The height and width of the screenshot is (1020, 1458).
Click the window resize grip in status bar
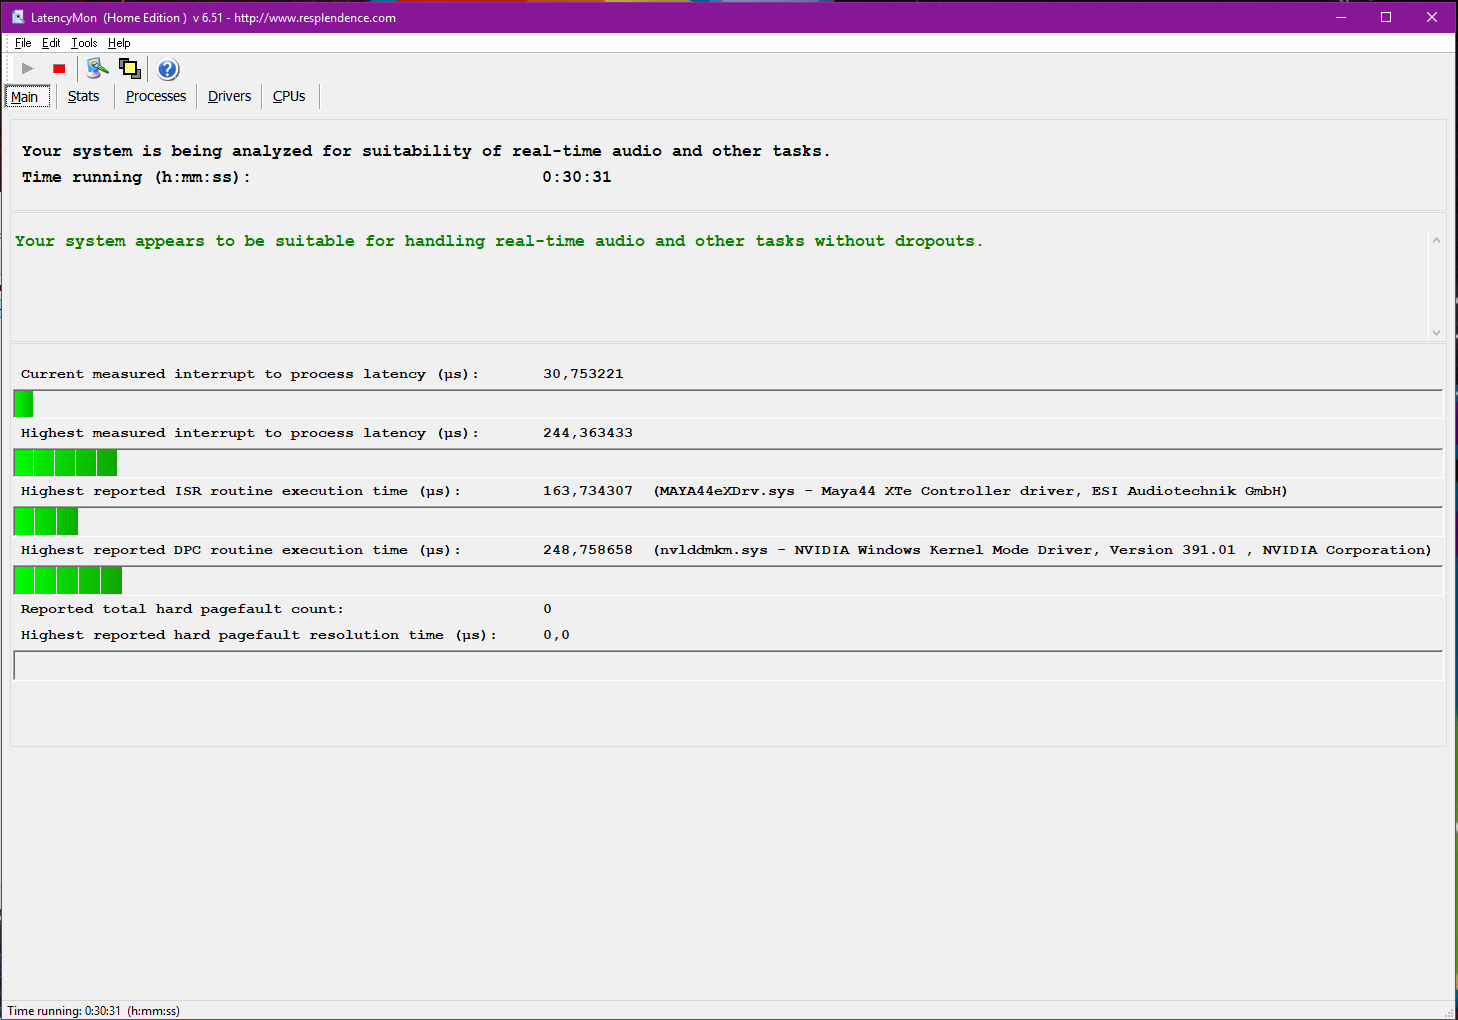(1448, 1012)
